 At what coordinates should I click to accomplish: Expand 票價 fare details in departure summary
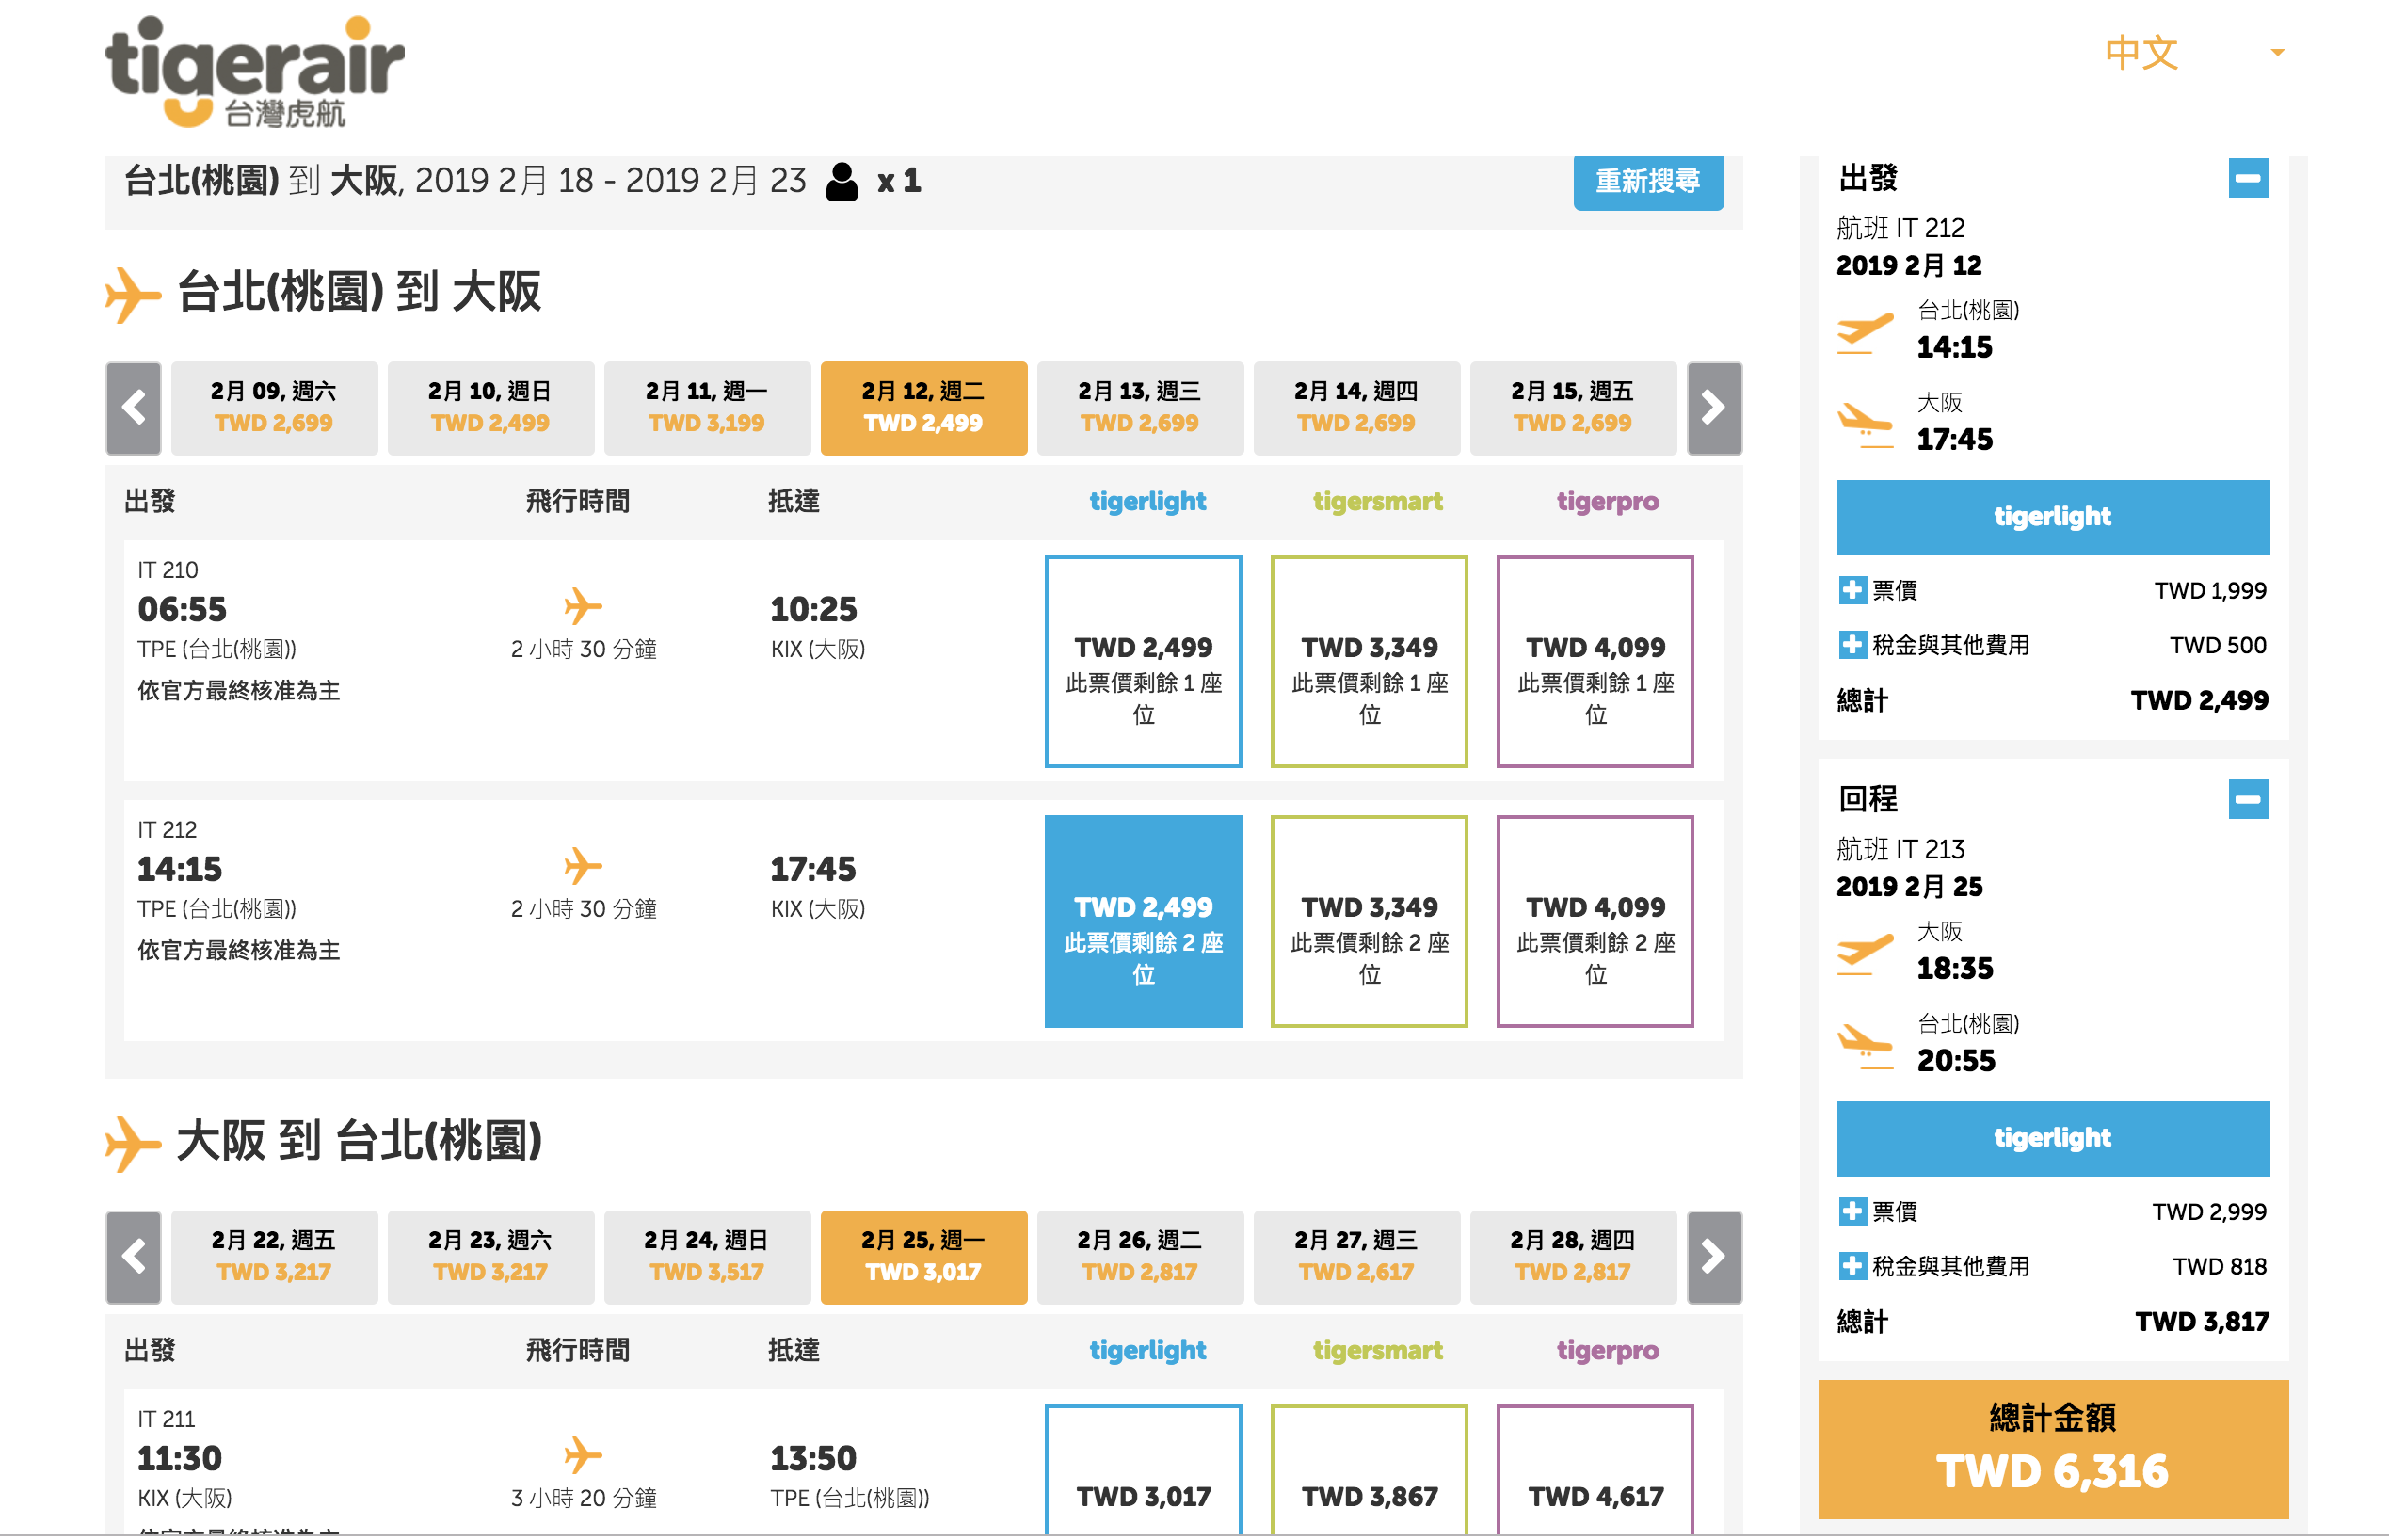click(x=1852, y=590)
